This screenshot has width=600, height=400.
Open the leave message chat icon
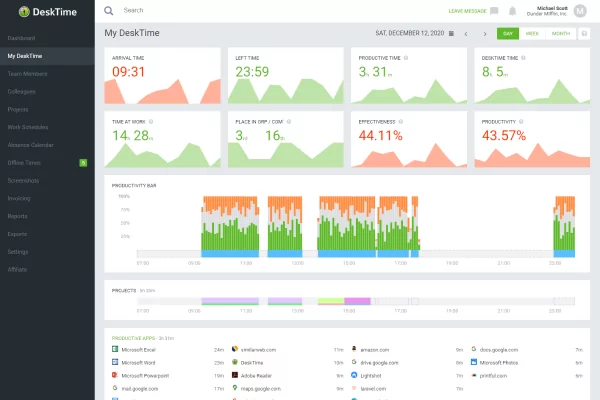click(x=494, y=11)
